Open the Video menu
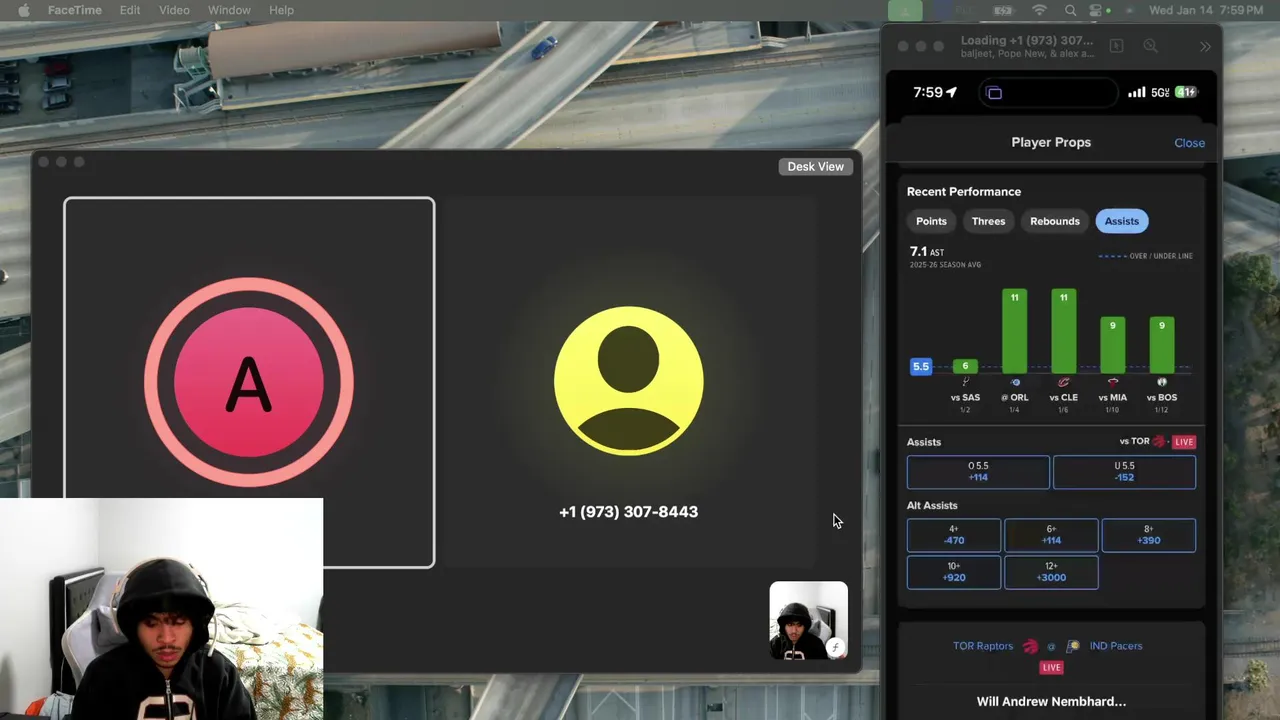Viewport: 1280px width, 720px height. pos(174,10)
